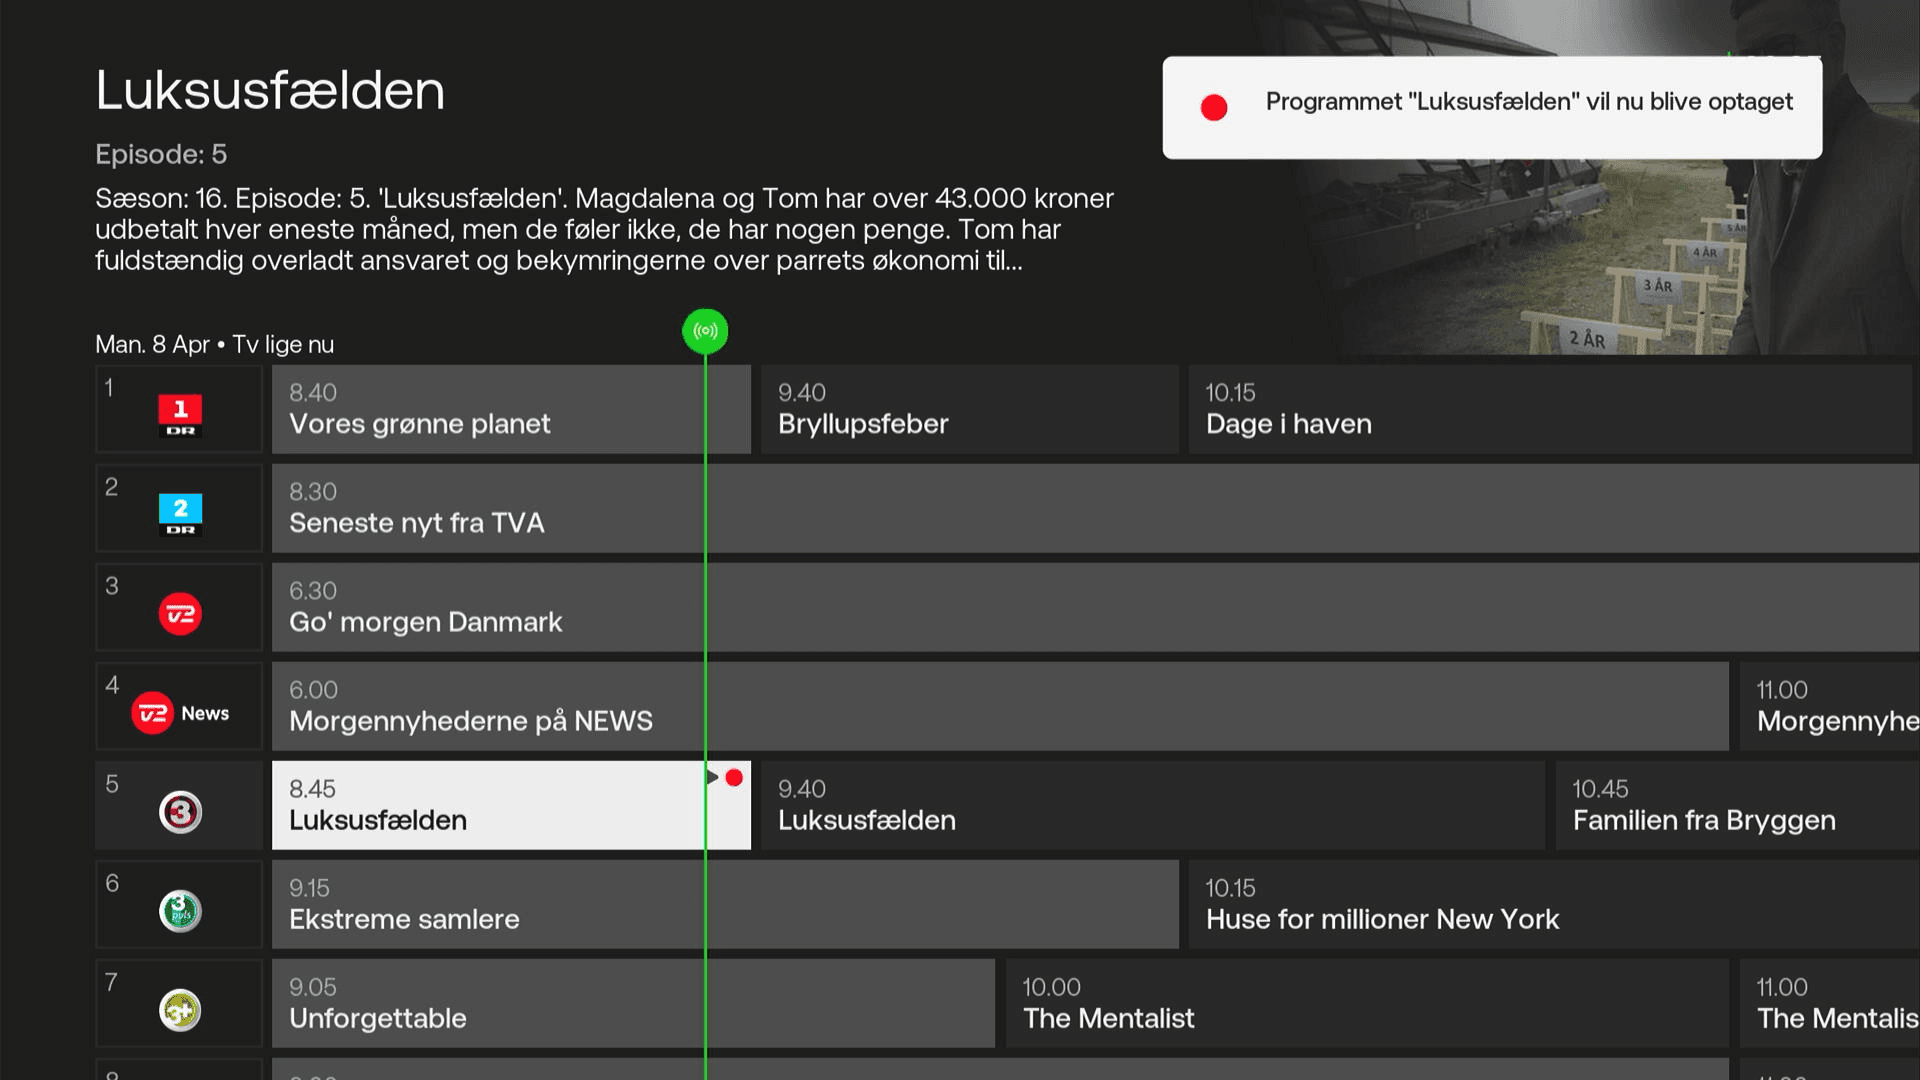Click the Man. 8 Apr date label
Viewport: 1920px width, 1080px height.
point(152,345)
